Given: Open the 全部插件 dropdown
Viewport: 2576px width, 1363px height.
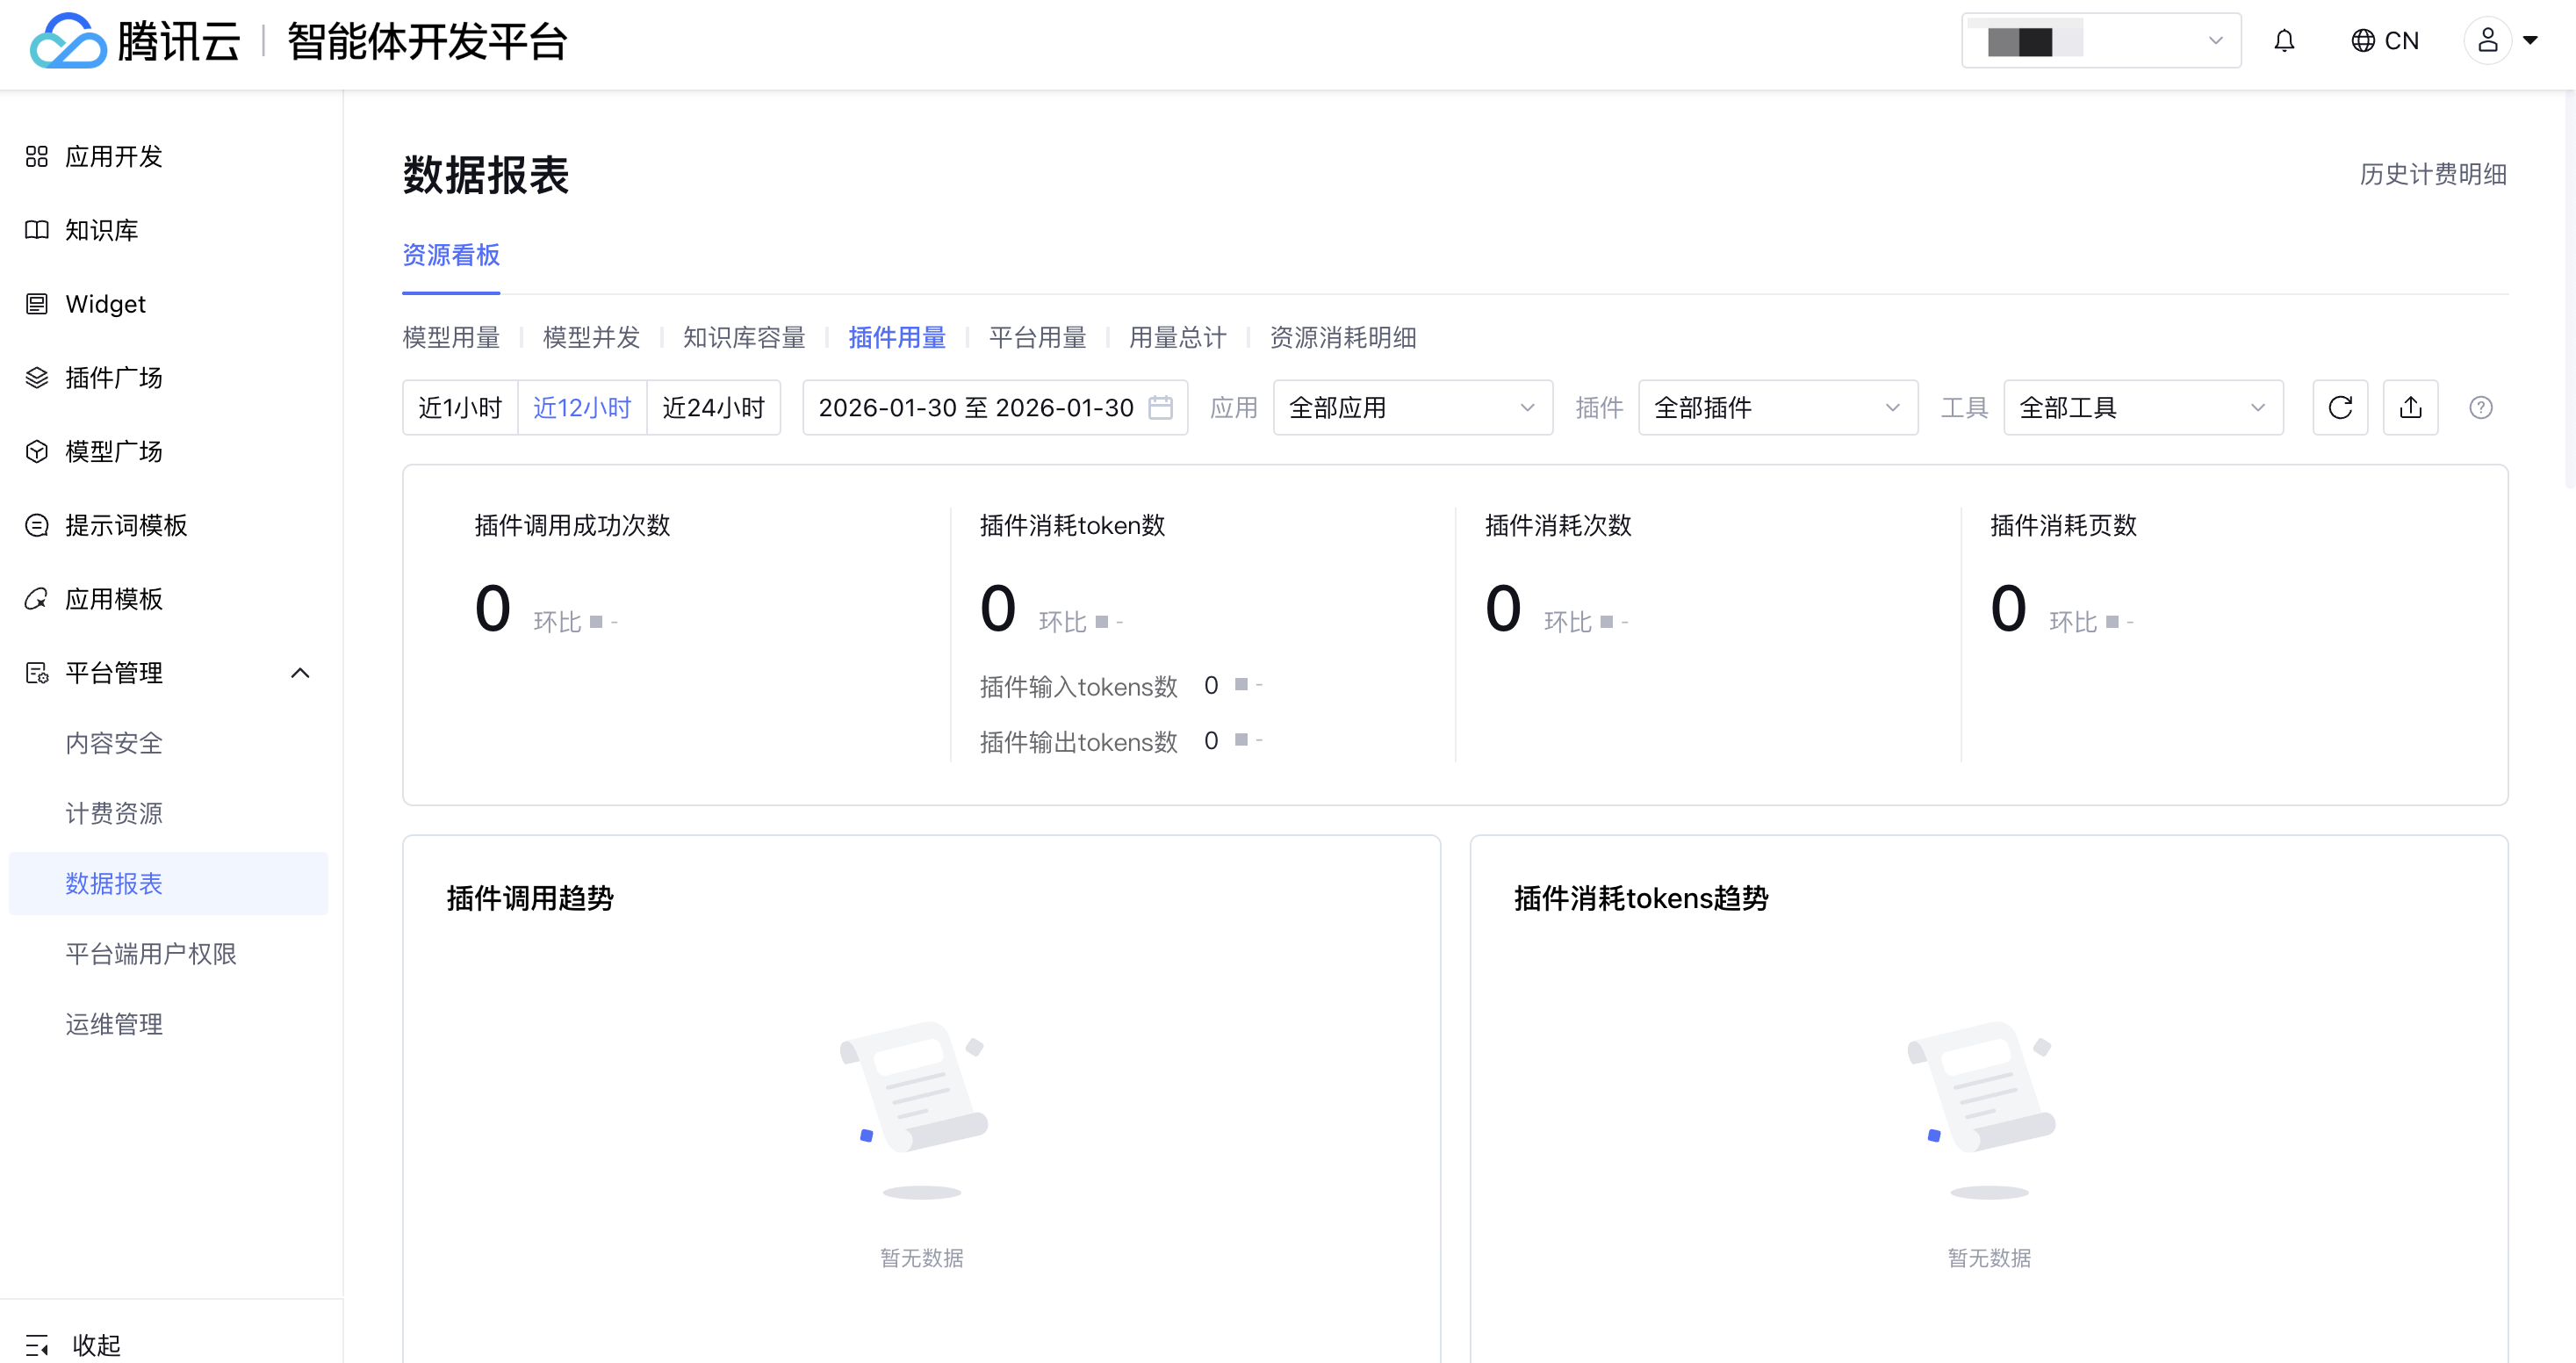Looking at the screenshot, I should (x=1777, y=407).
